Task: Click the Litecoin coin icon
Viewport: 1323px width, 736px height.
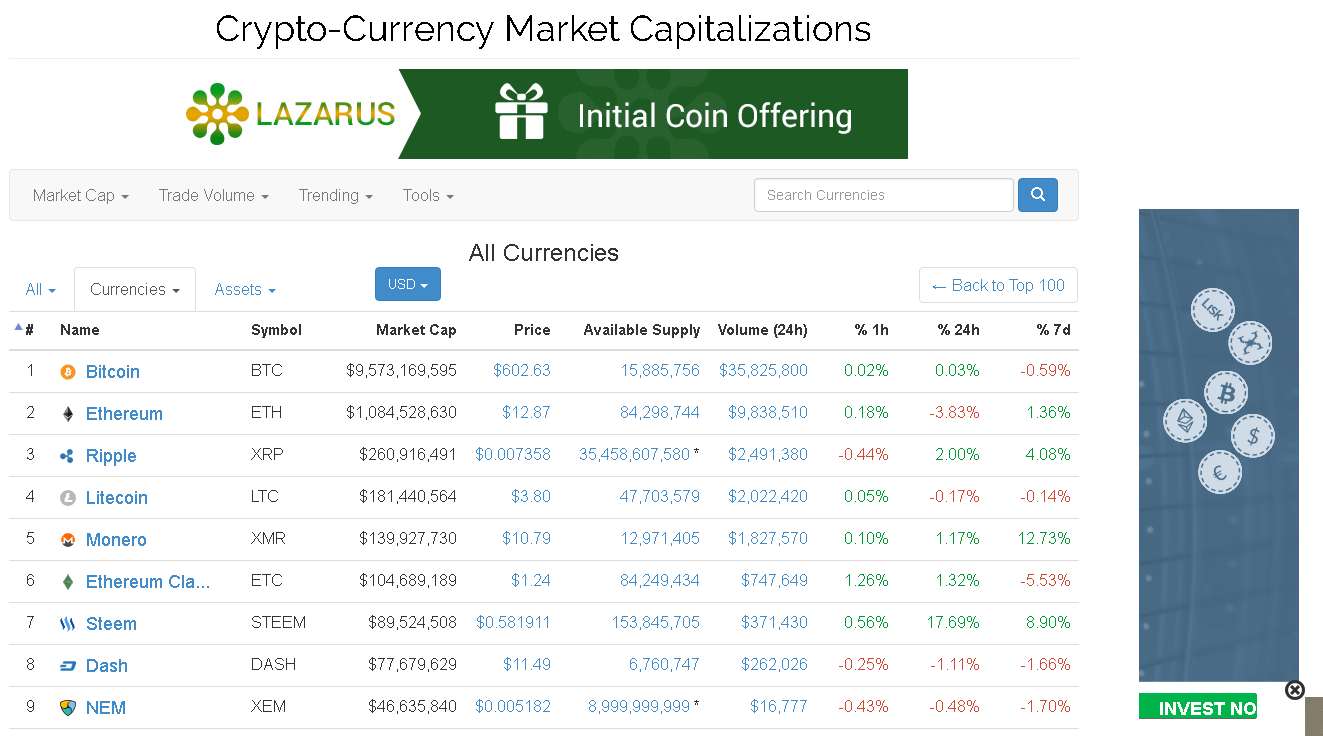Action: (68, 498)
